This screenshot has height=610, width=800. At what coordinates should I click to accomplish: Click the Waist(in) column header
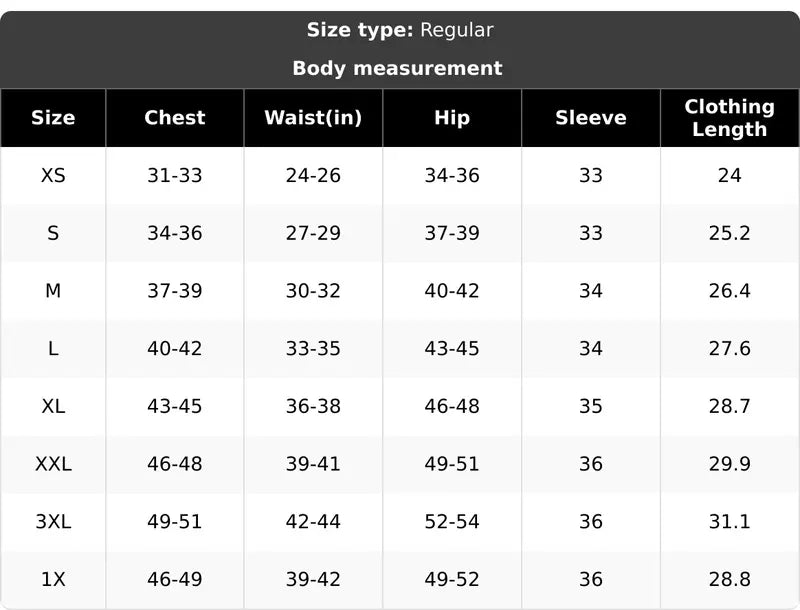(x=313, y=118)
